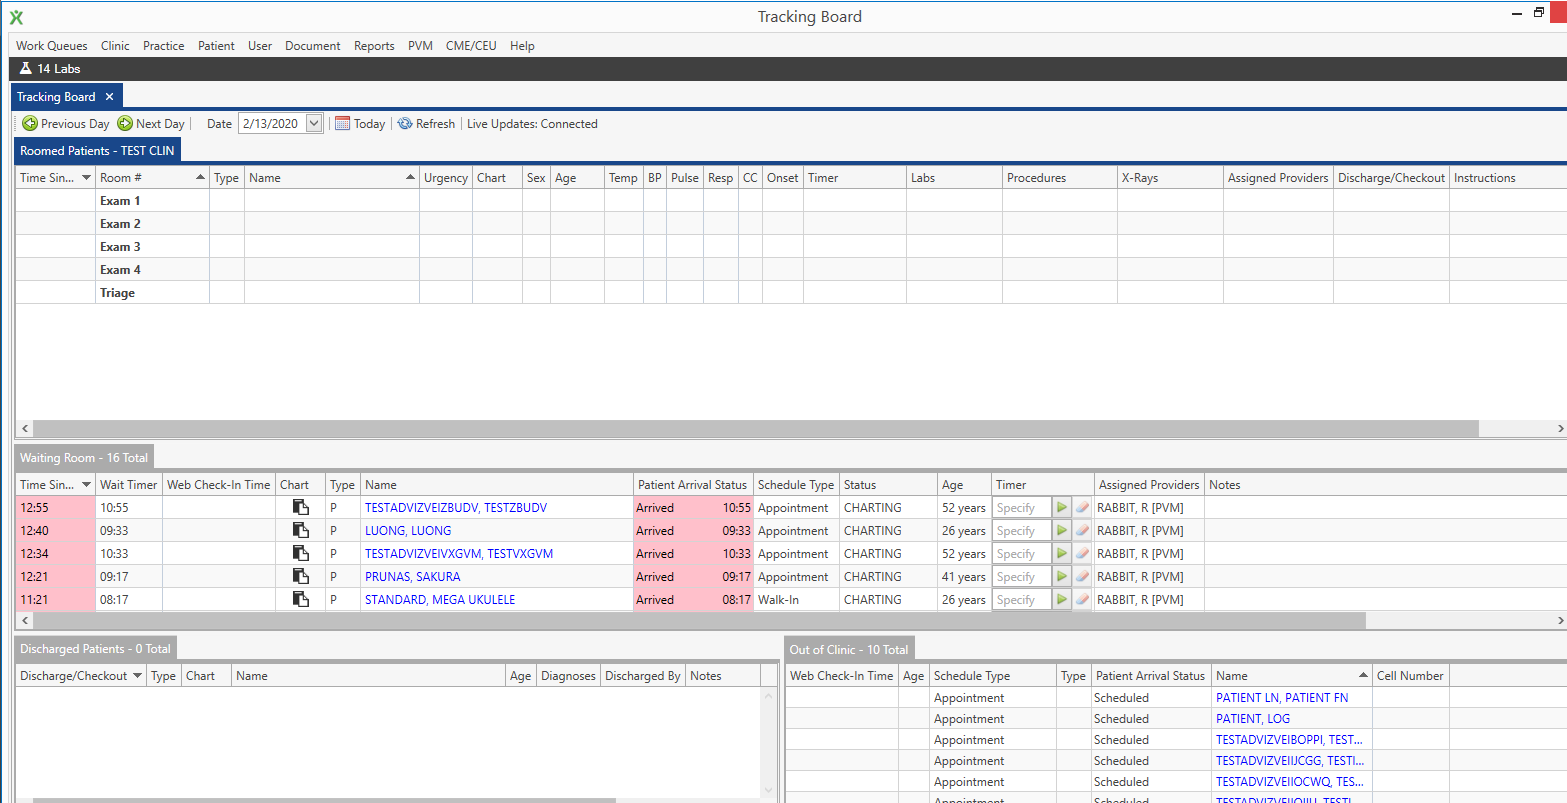Go to Previous Day
Viewport: 1567px width, 803px height.
tap(66, 124)
